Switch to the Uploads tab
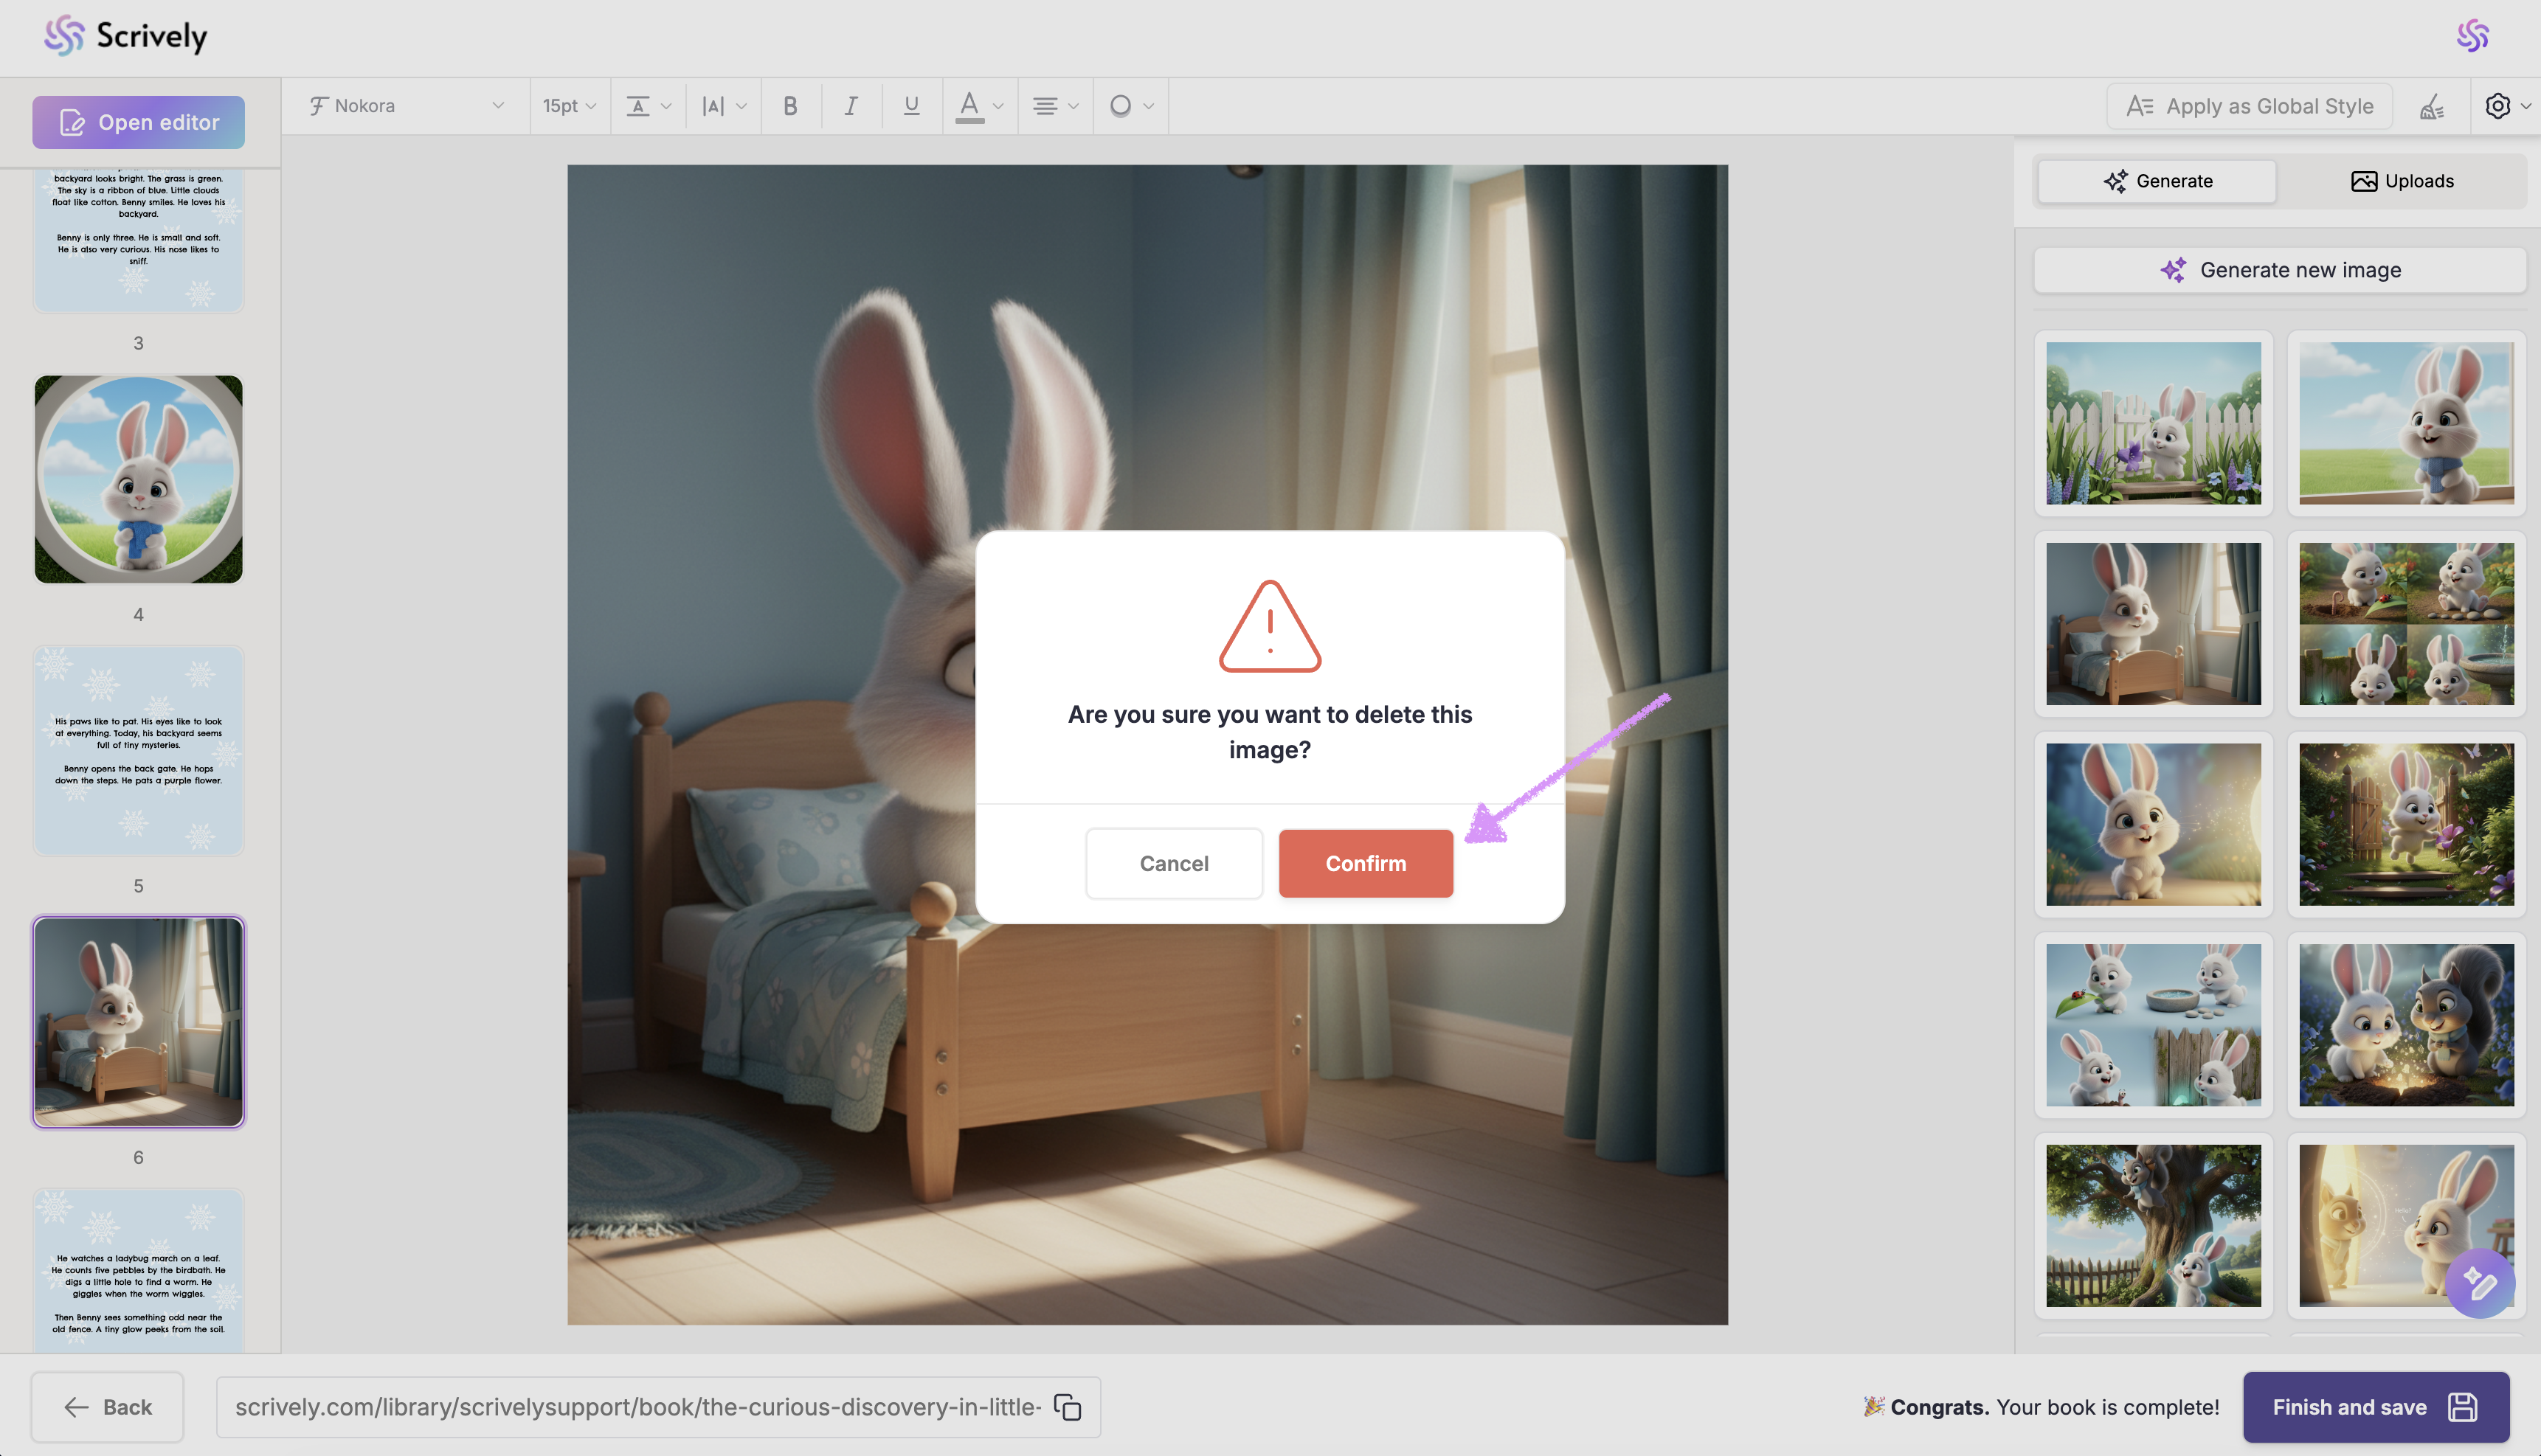2541x1456 pixels. 2401,181
